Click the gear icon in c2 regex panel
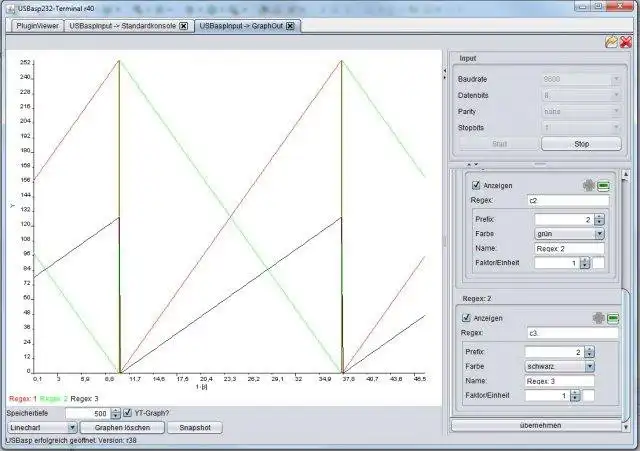 pos(589,186)
